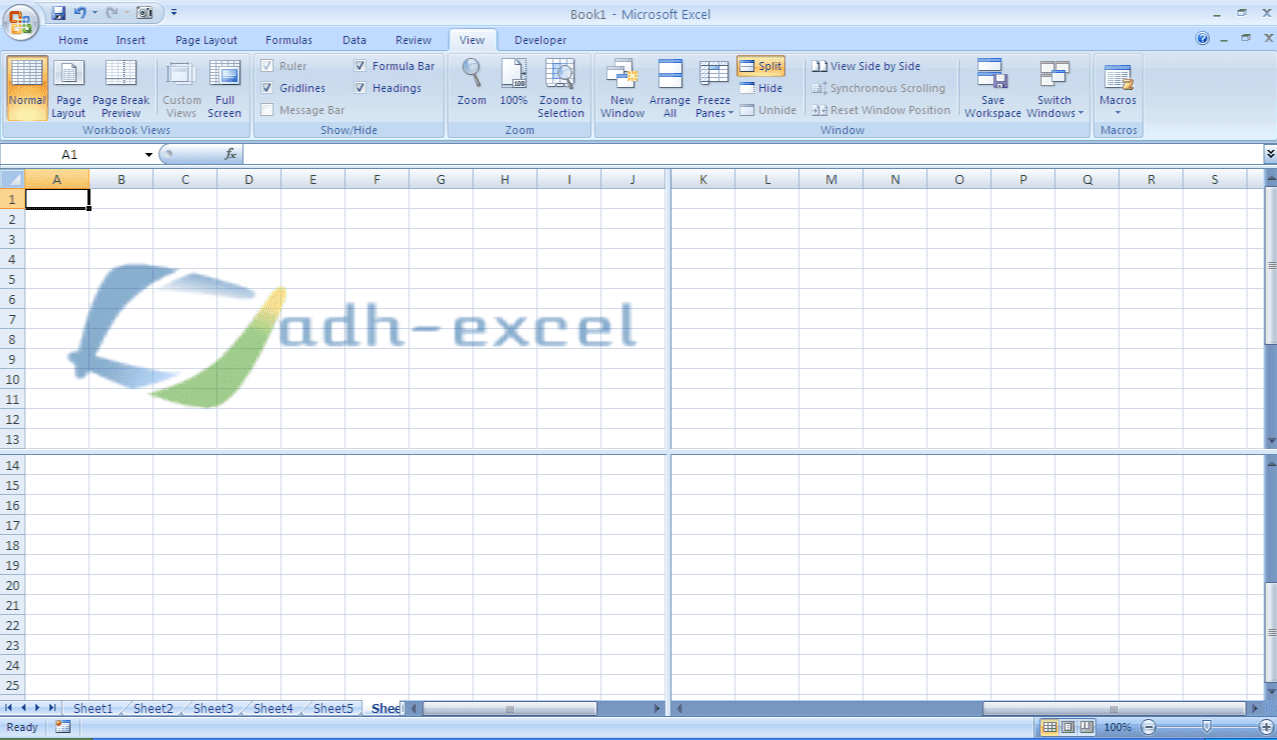Viewport: 1277px width, 740px height.
Task: Click the Zoom Out minus button
Action: 1149,727
